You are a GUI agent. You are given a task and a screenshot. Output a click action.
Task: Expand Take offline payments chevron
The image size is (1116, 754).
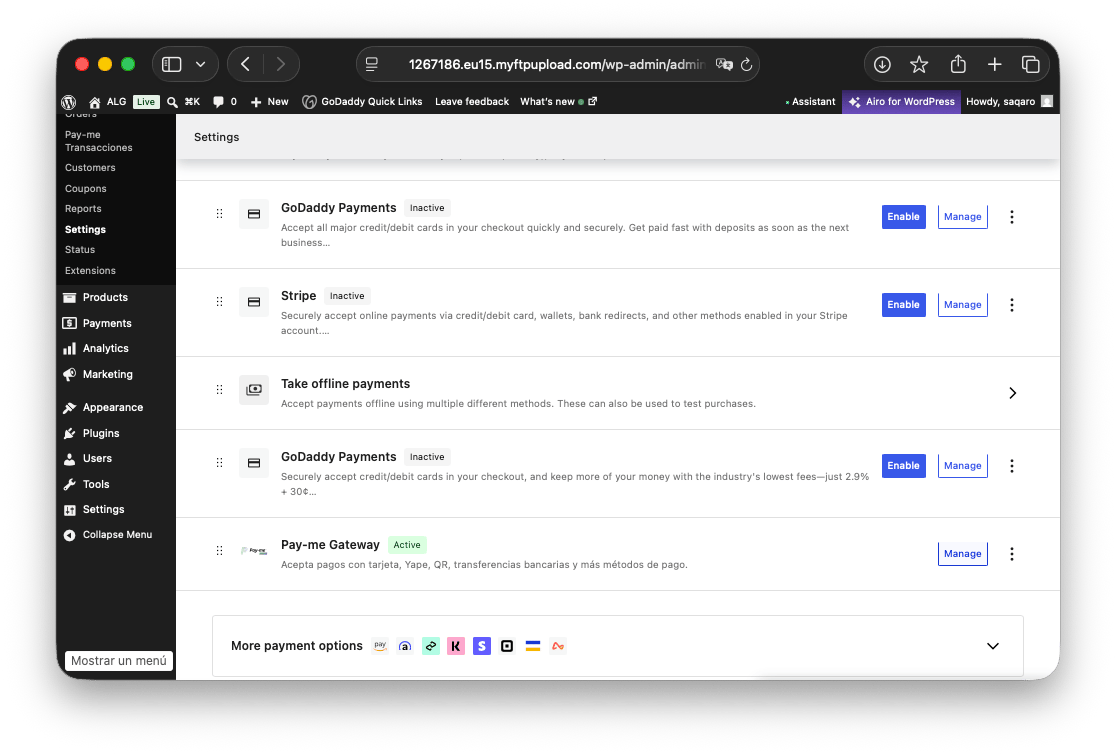point(1012,393)
